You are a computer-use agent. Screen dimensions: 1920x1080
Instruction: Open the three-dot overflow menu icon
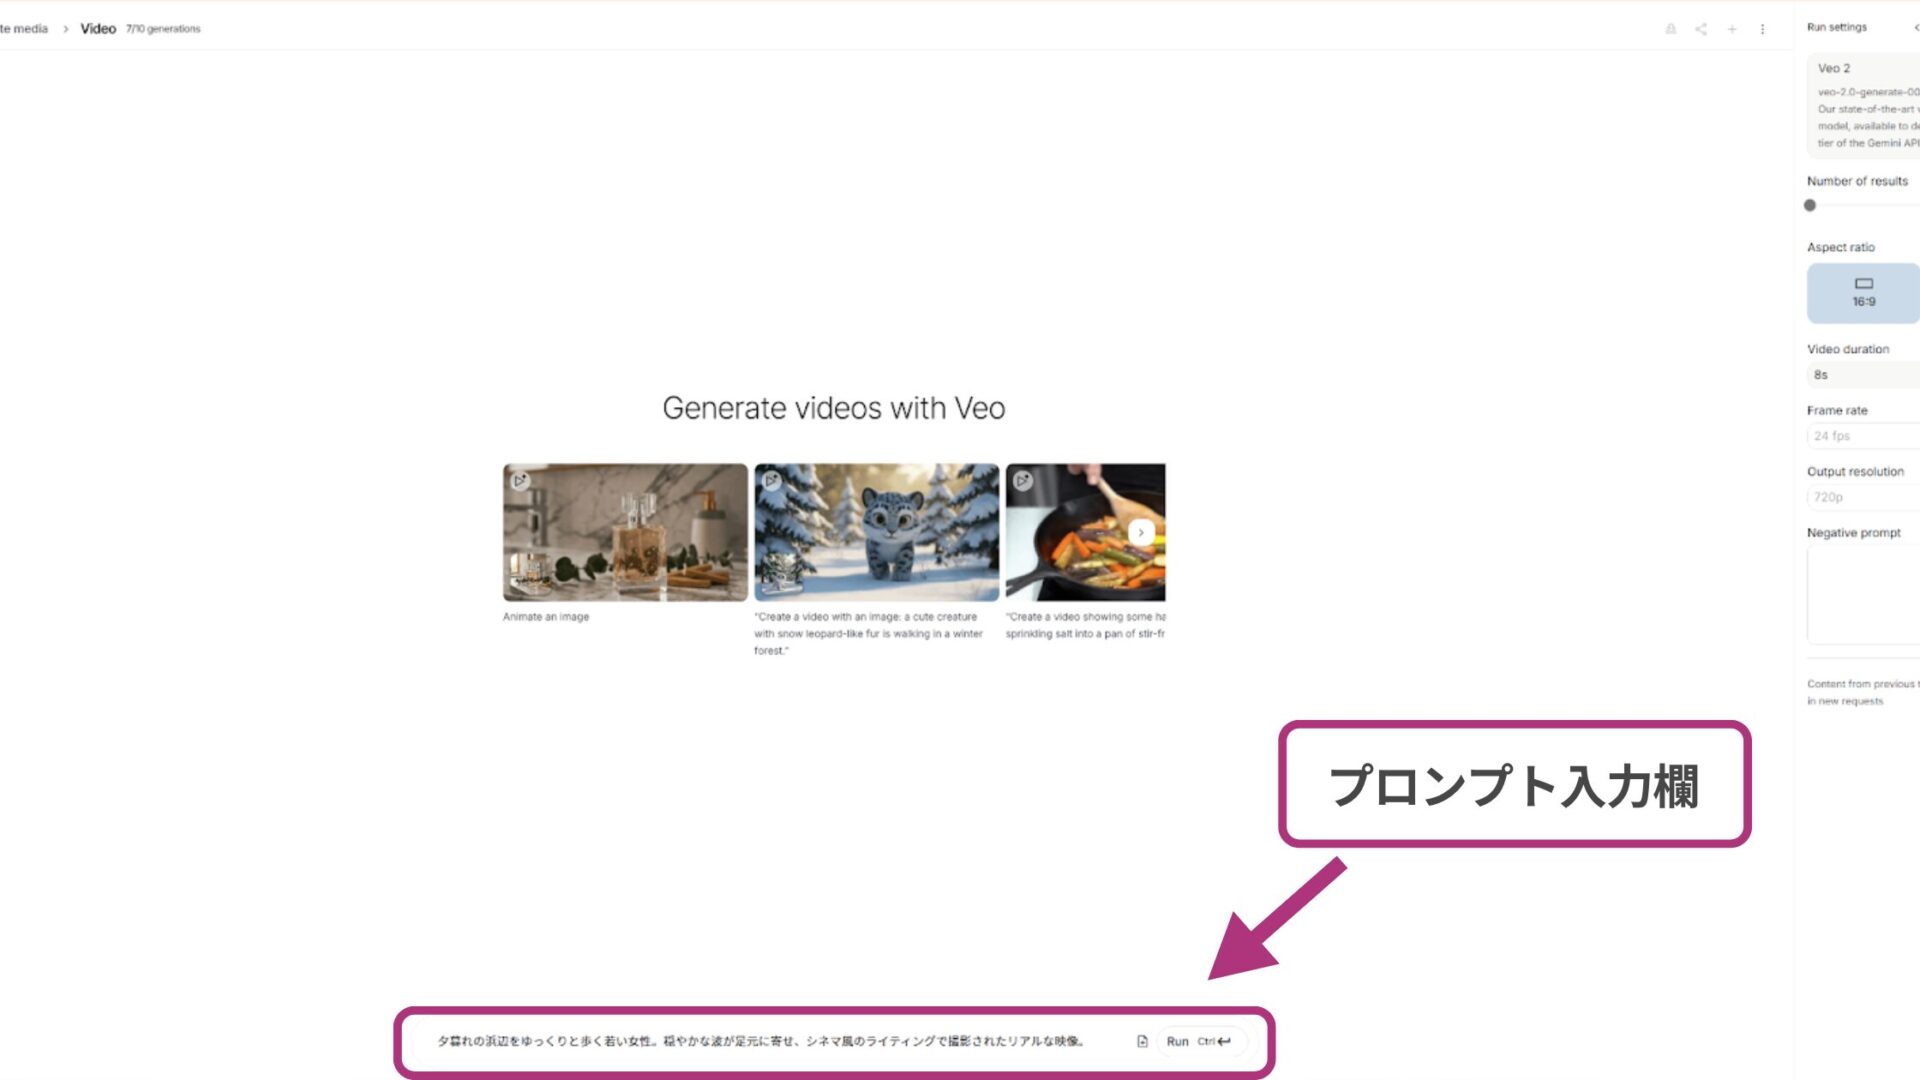(1762, 29)
